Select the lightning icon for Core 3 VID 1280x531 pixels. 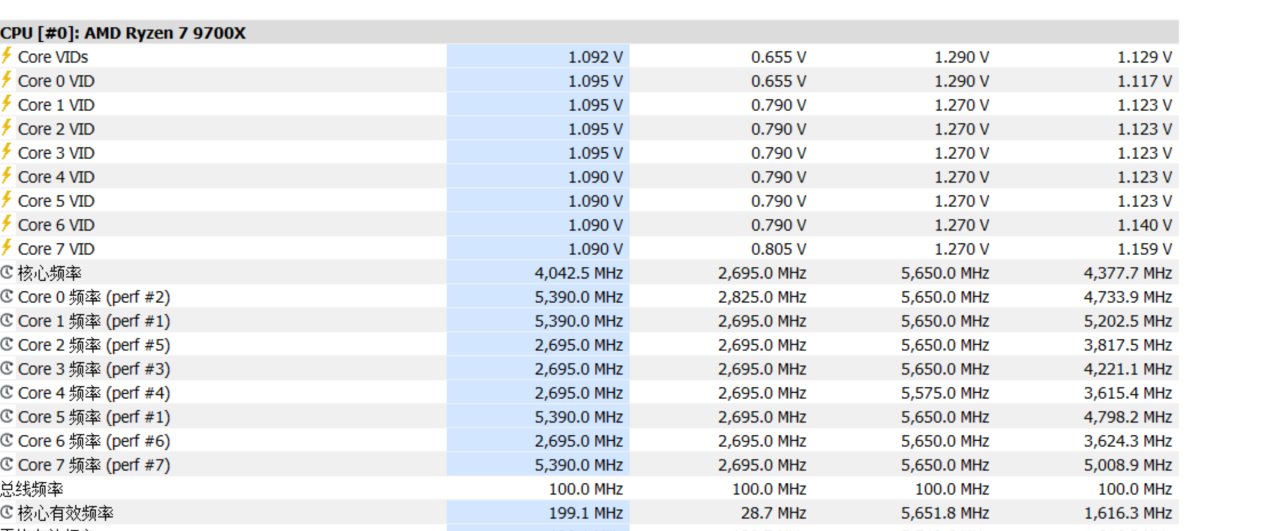click(x=7, y=153)
